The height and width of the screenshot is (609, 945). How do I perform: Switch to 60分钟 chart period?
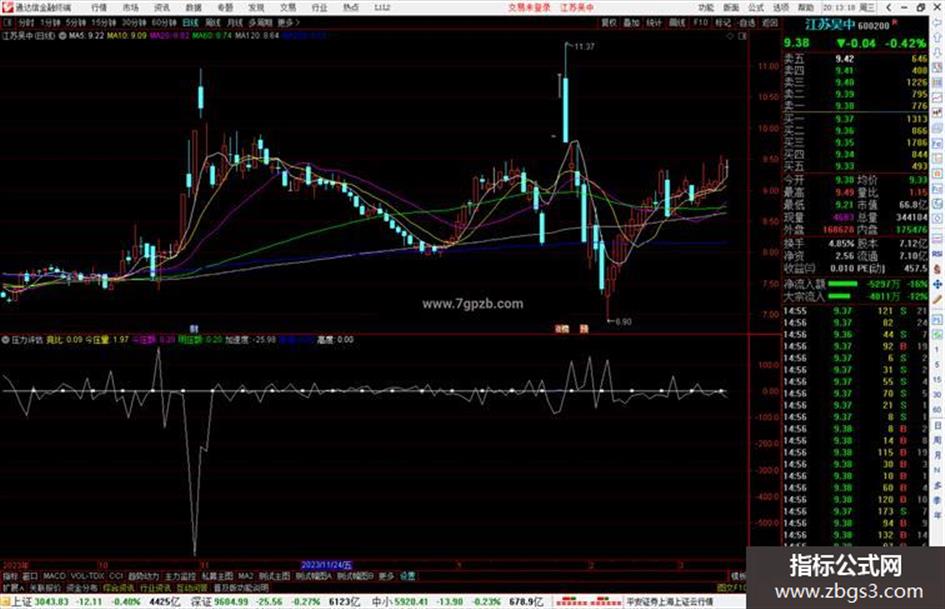164,22
